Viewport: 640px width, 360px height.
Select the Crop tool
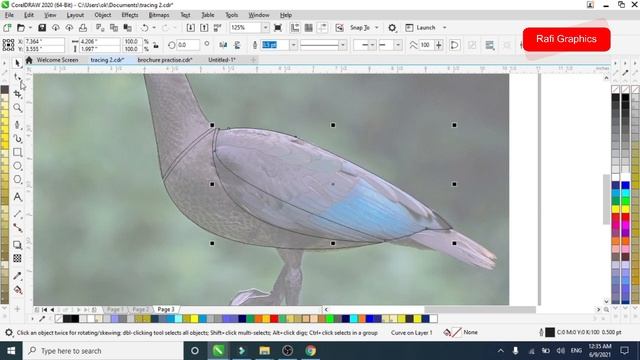(18, 94)
